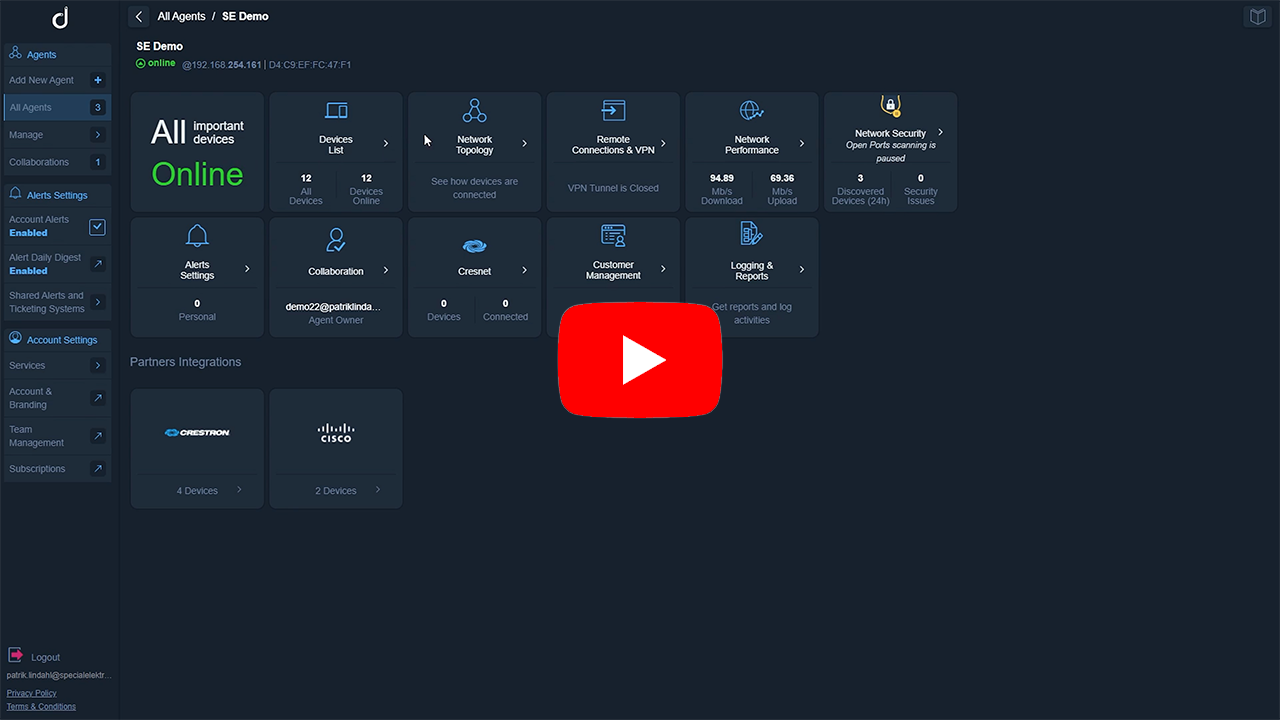Click the Agents section icon in sidebar
The height and width of the screenshot is (720, 1280).
click(x=15, y=53)
